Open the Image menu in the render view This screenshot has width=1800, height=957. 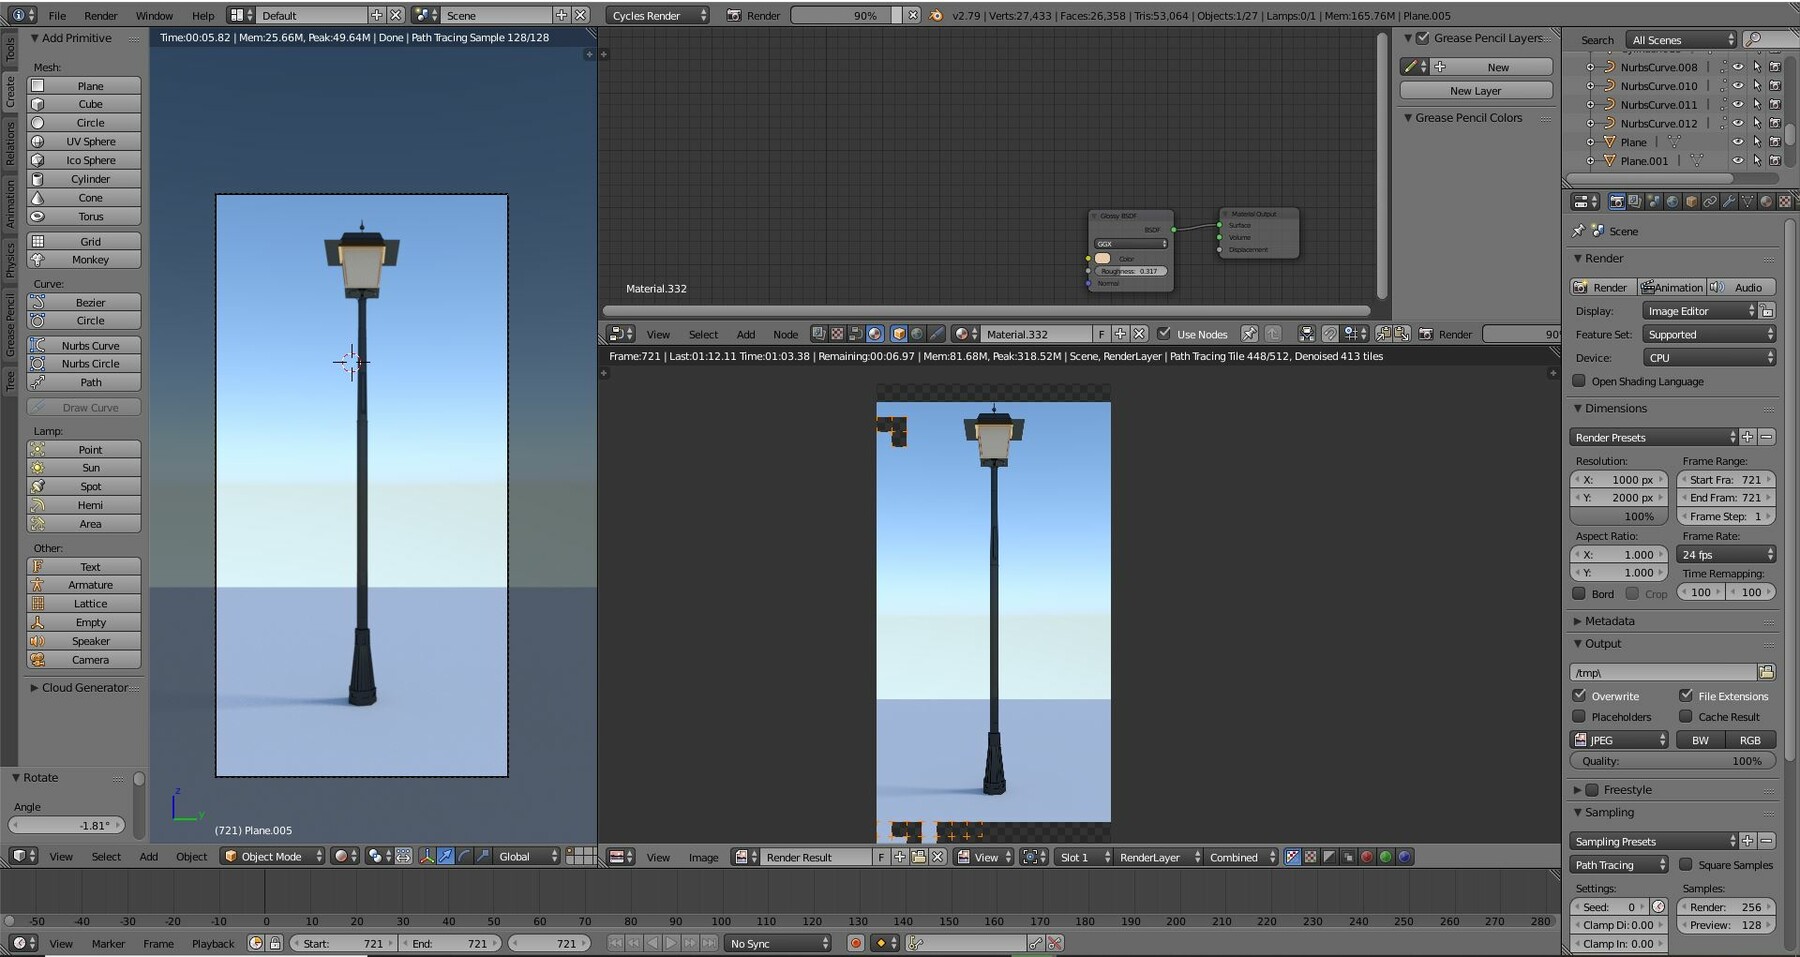703,857
